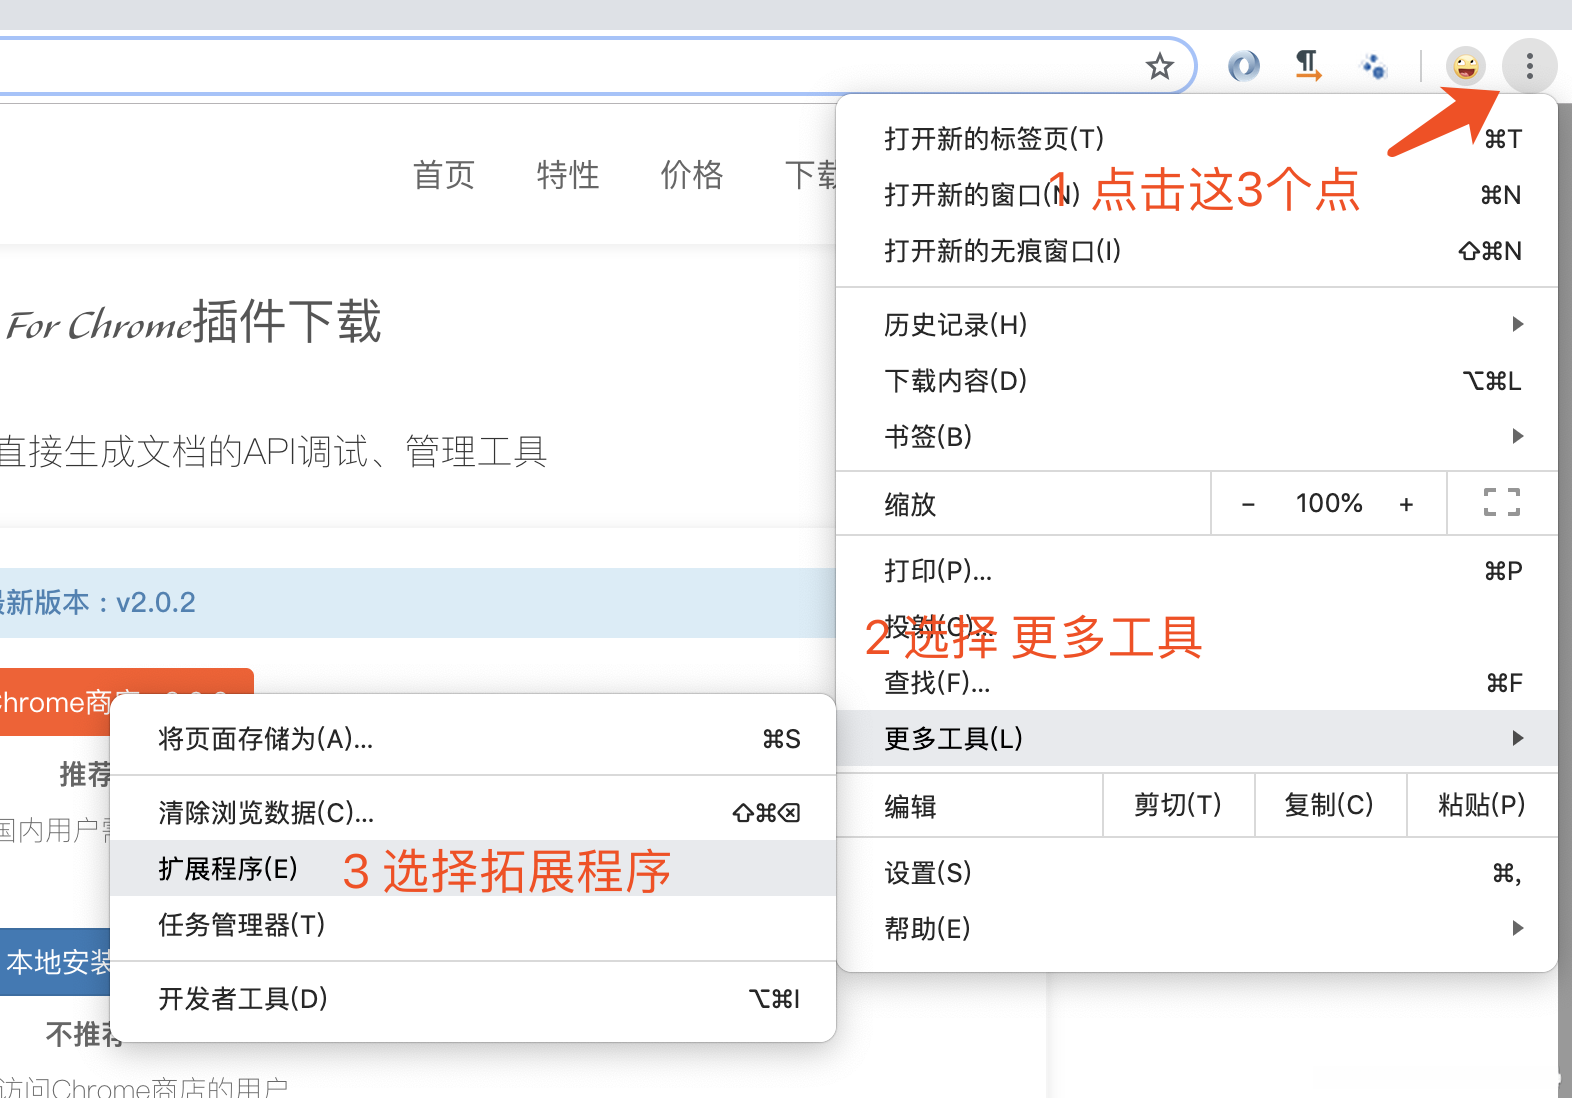Open 设置(S) from Chrome menu
The width and height of the screenshot is (1572, 1098).
[1197, 872]
